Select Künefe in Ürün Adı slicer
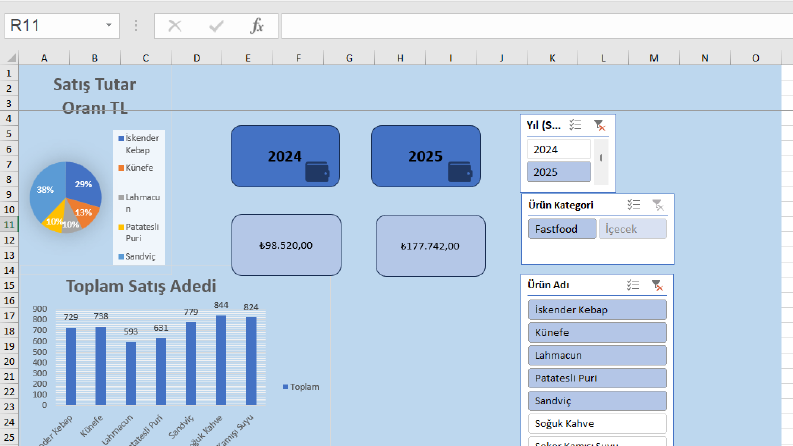The image size is (793, 446). click(x=597, y=332)
